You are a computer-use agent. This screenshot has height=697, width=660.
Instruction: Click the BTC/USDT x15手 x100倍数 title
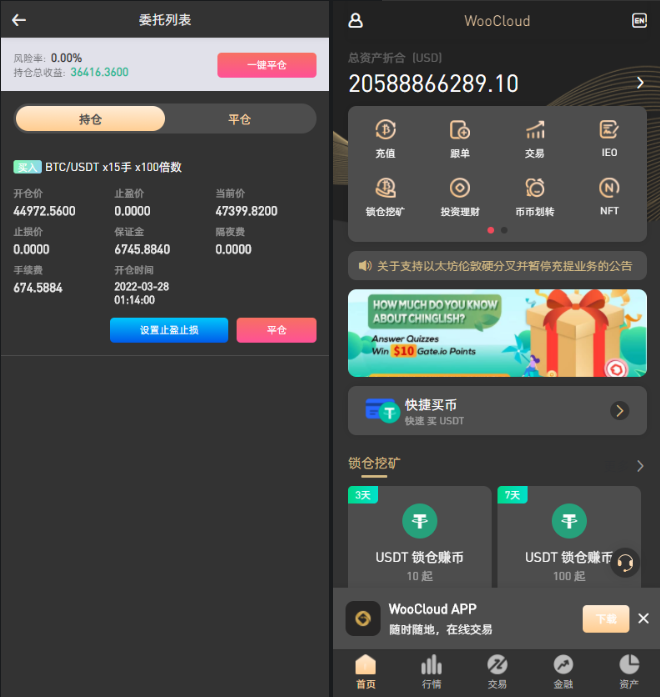pos(113,167)
